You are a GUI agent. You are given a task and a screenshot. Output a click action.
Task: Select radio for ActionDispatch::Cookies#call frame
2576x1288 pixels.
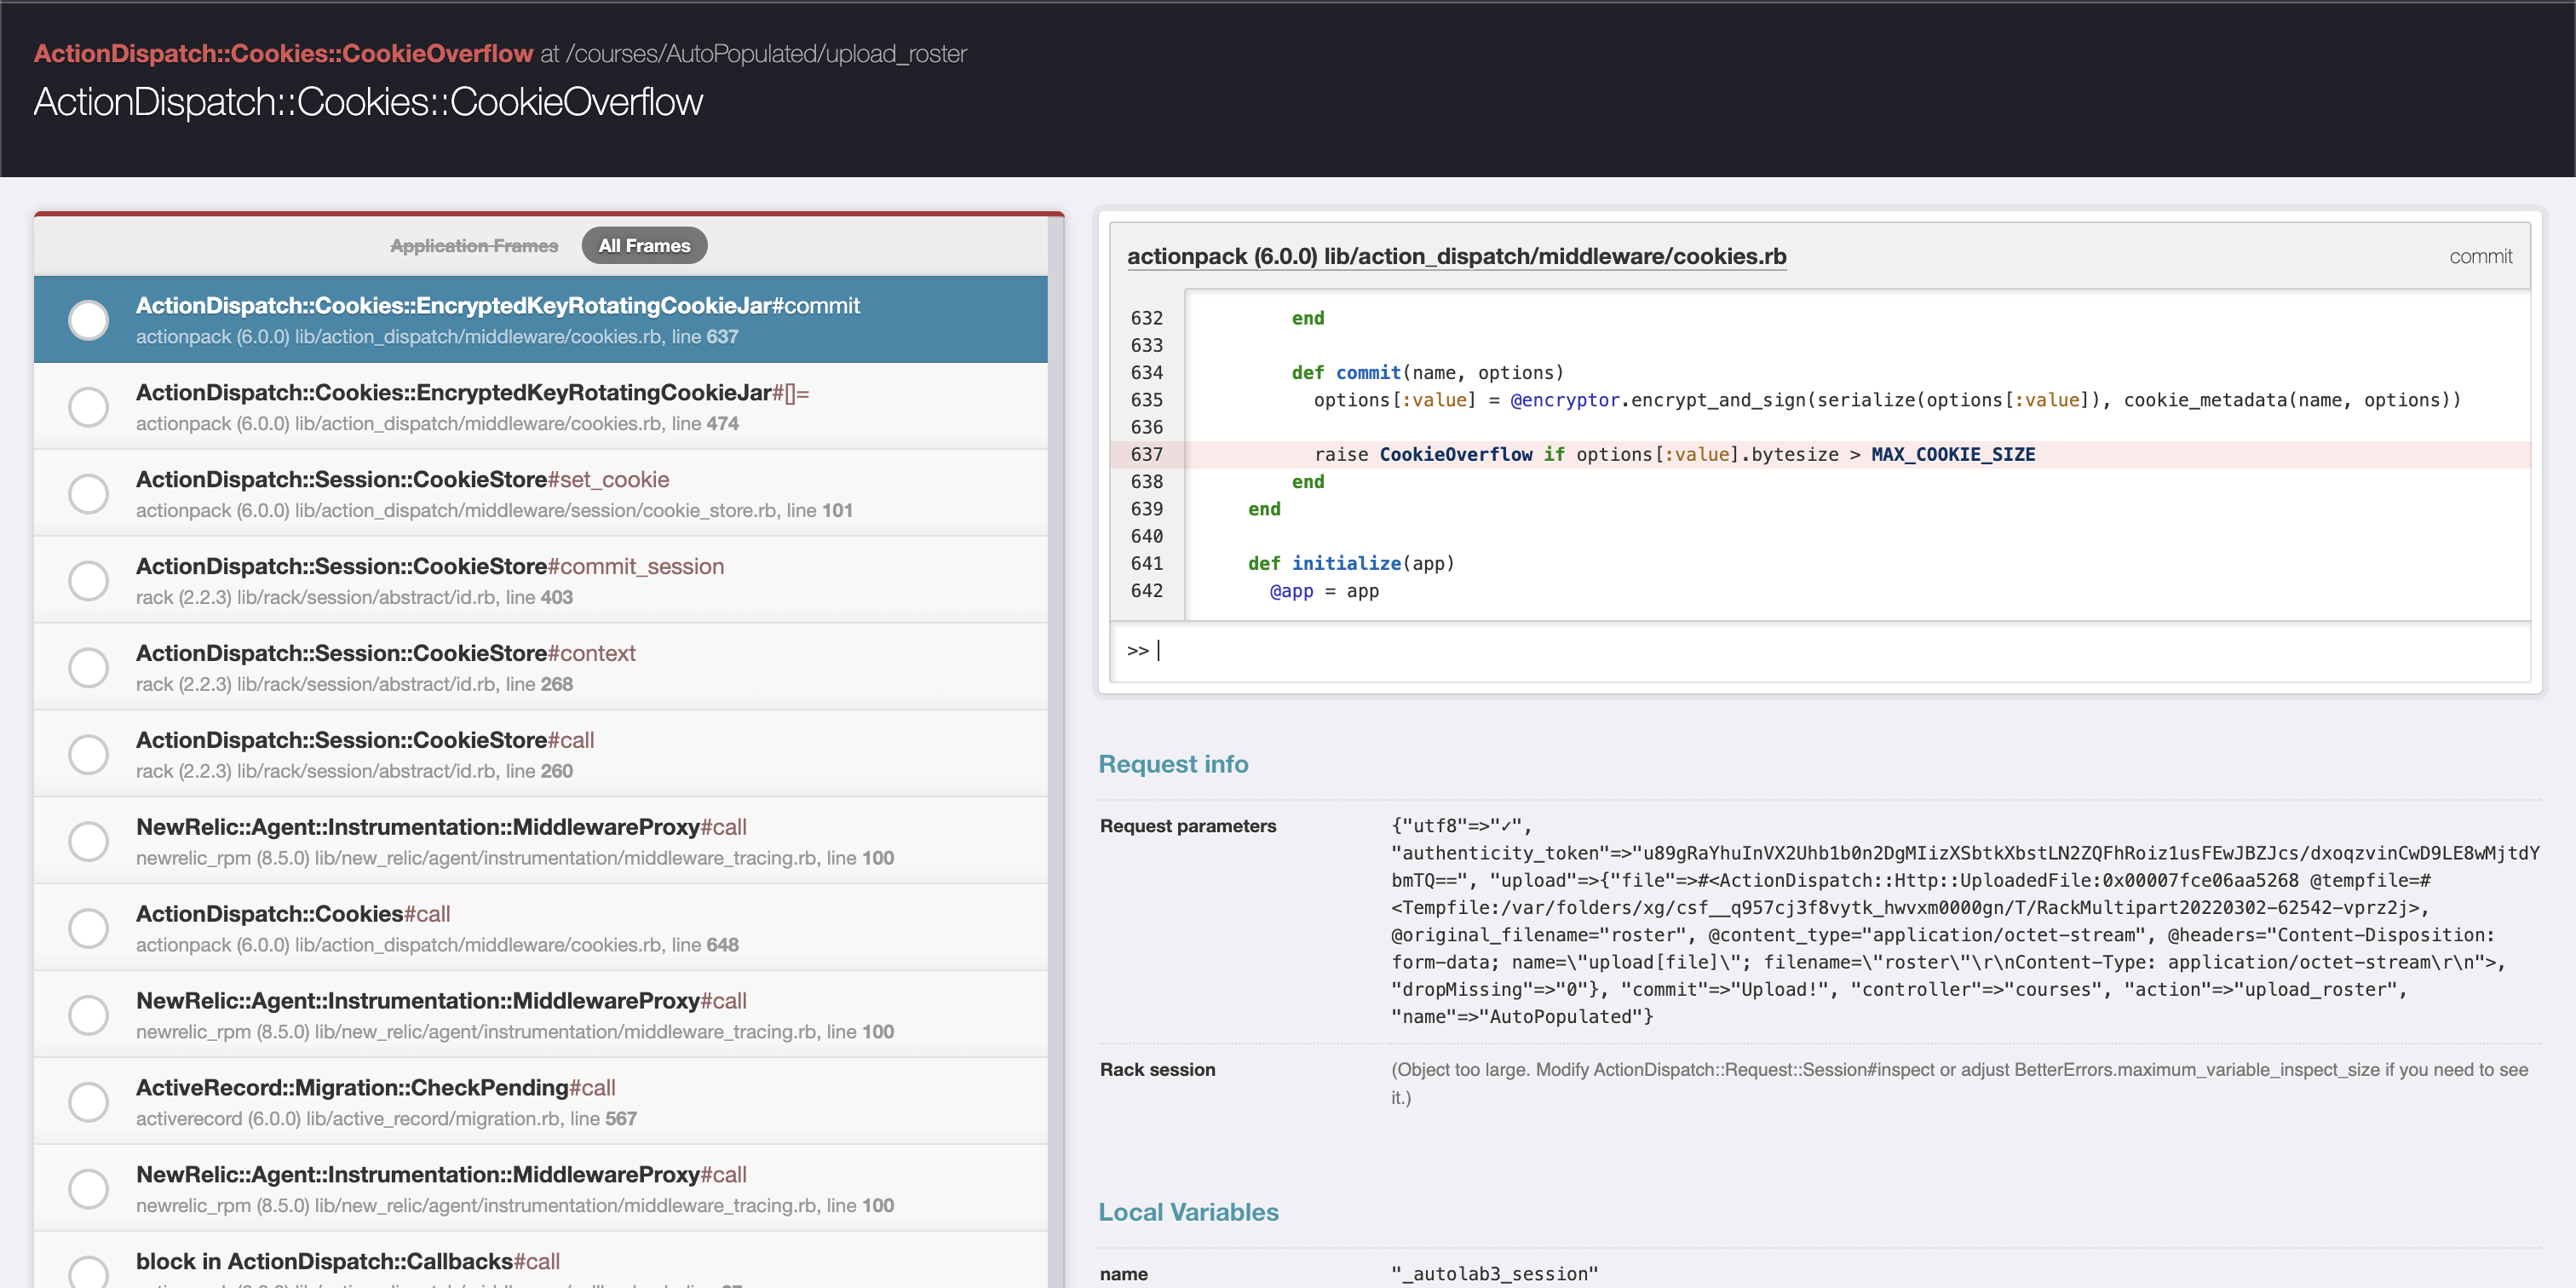tap(89, 928)
